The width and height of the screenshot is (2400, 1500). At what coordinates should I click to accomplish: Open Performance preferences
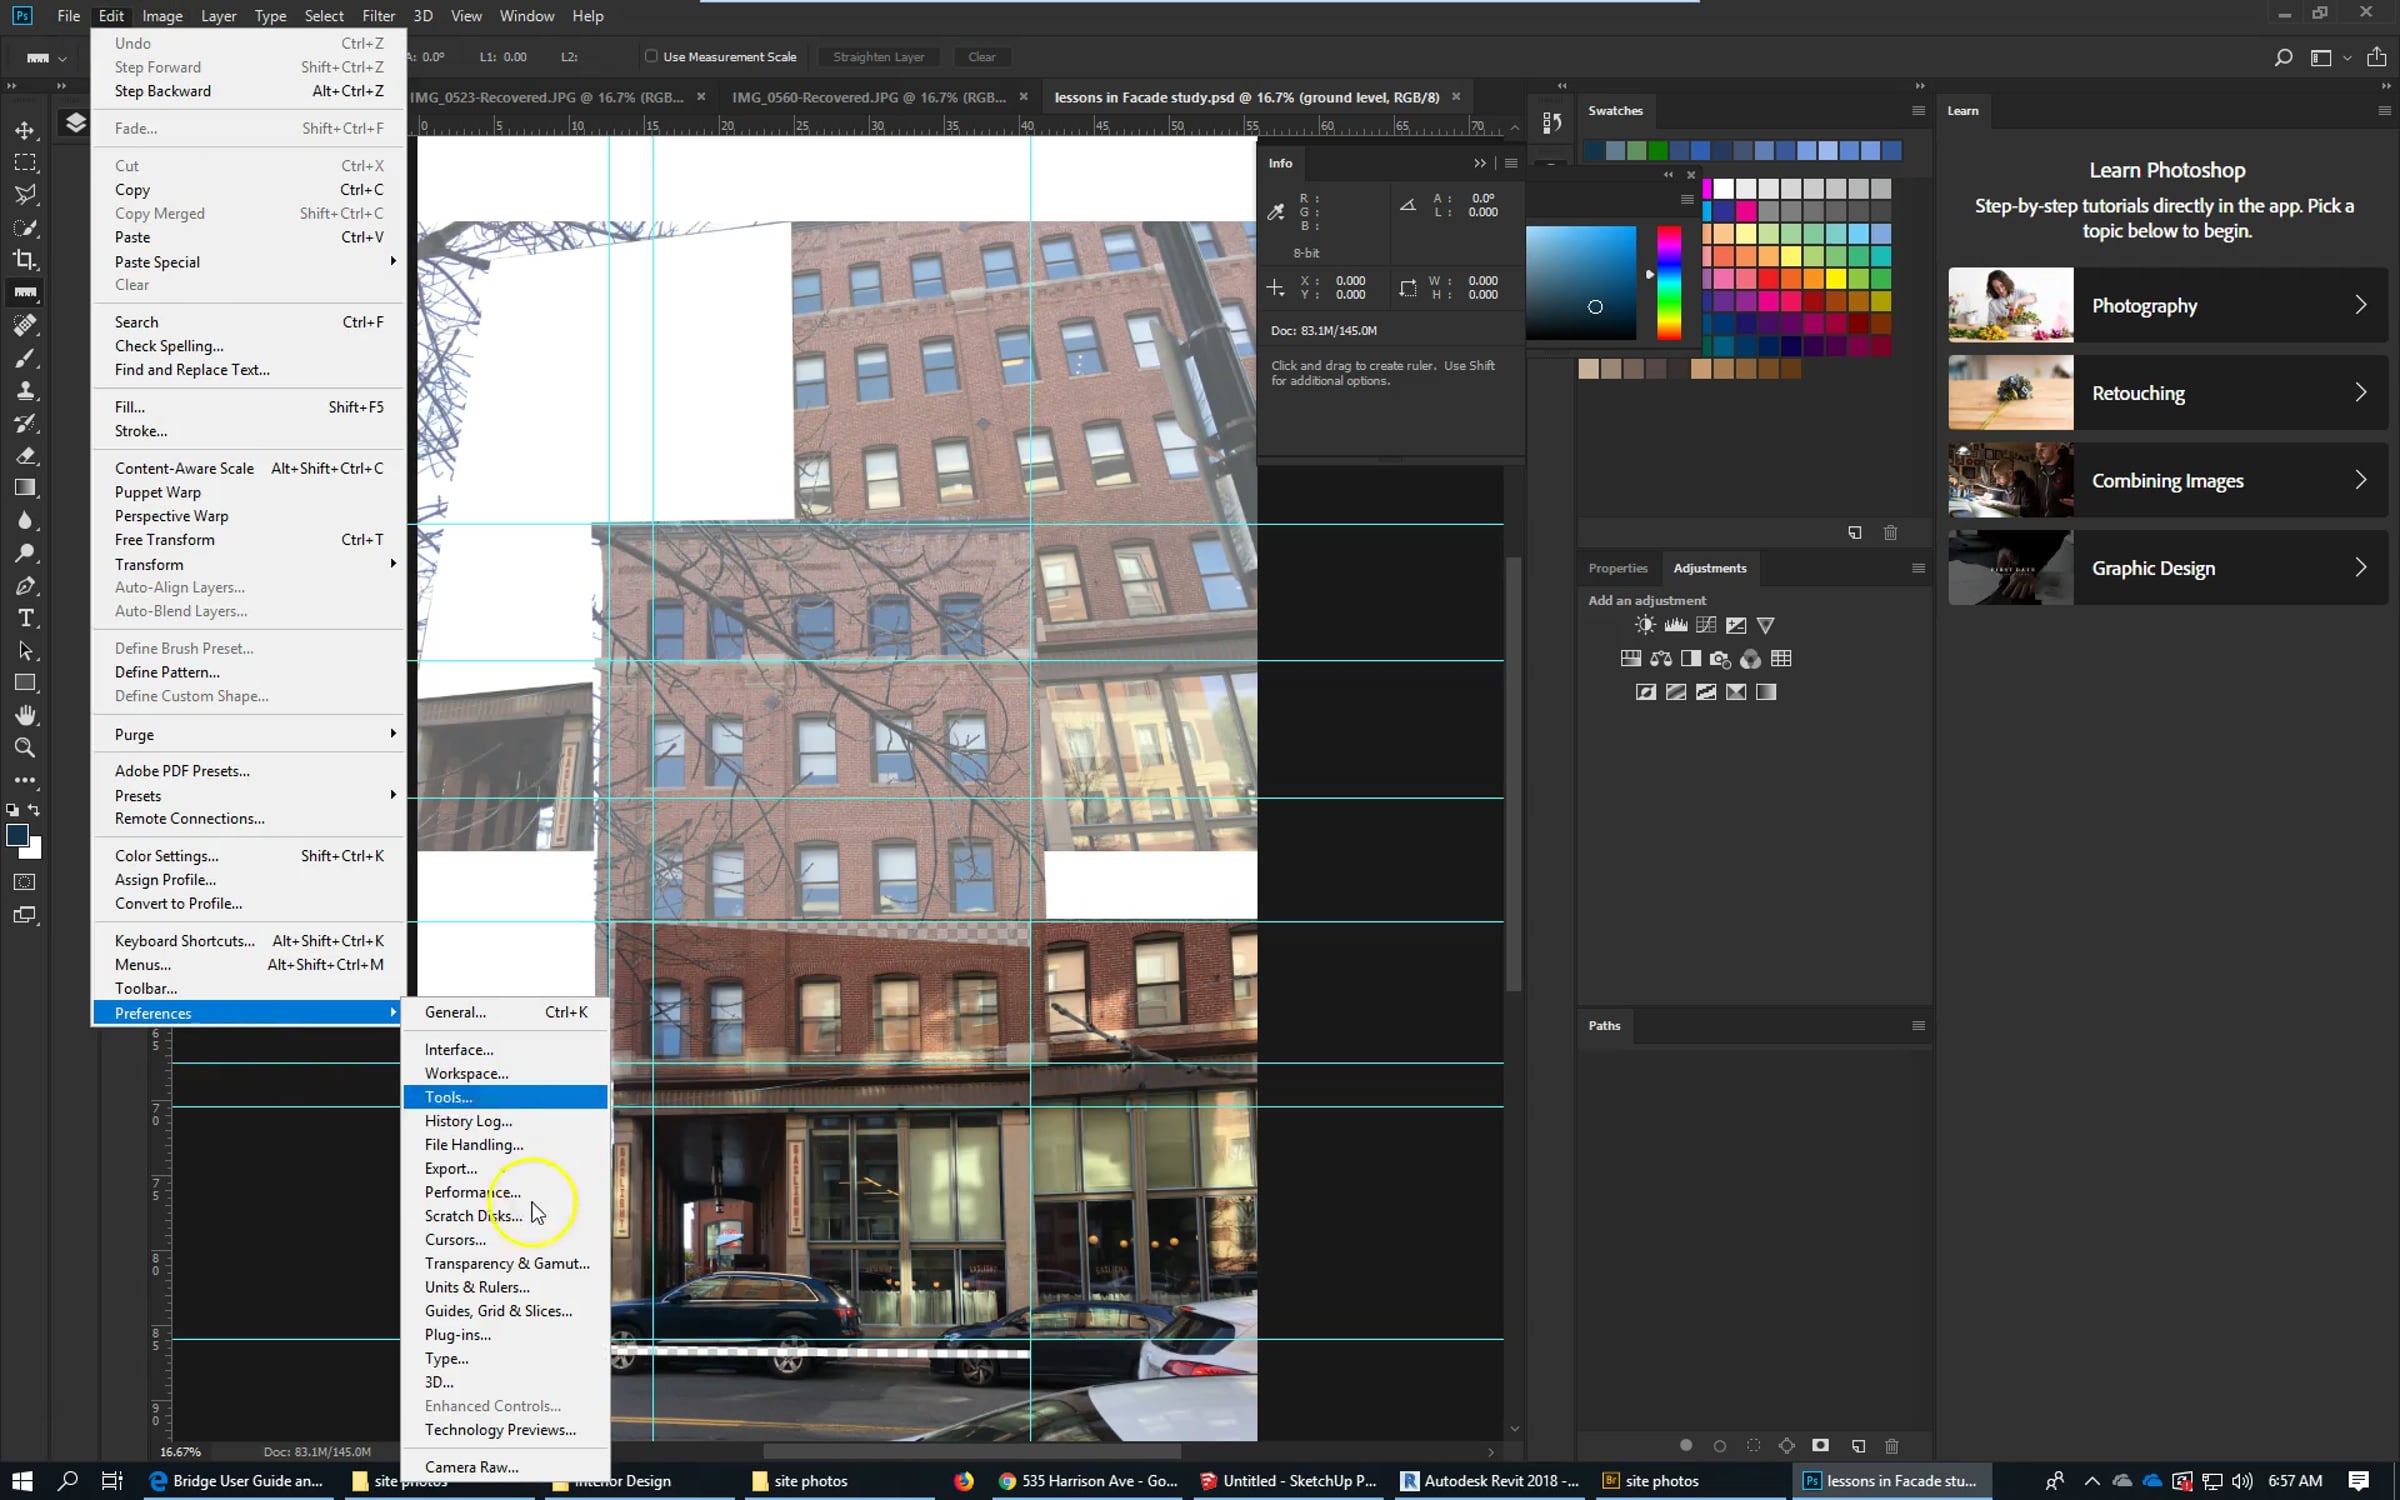[x=472, y=1192]
